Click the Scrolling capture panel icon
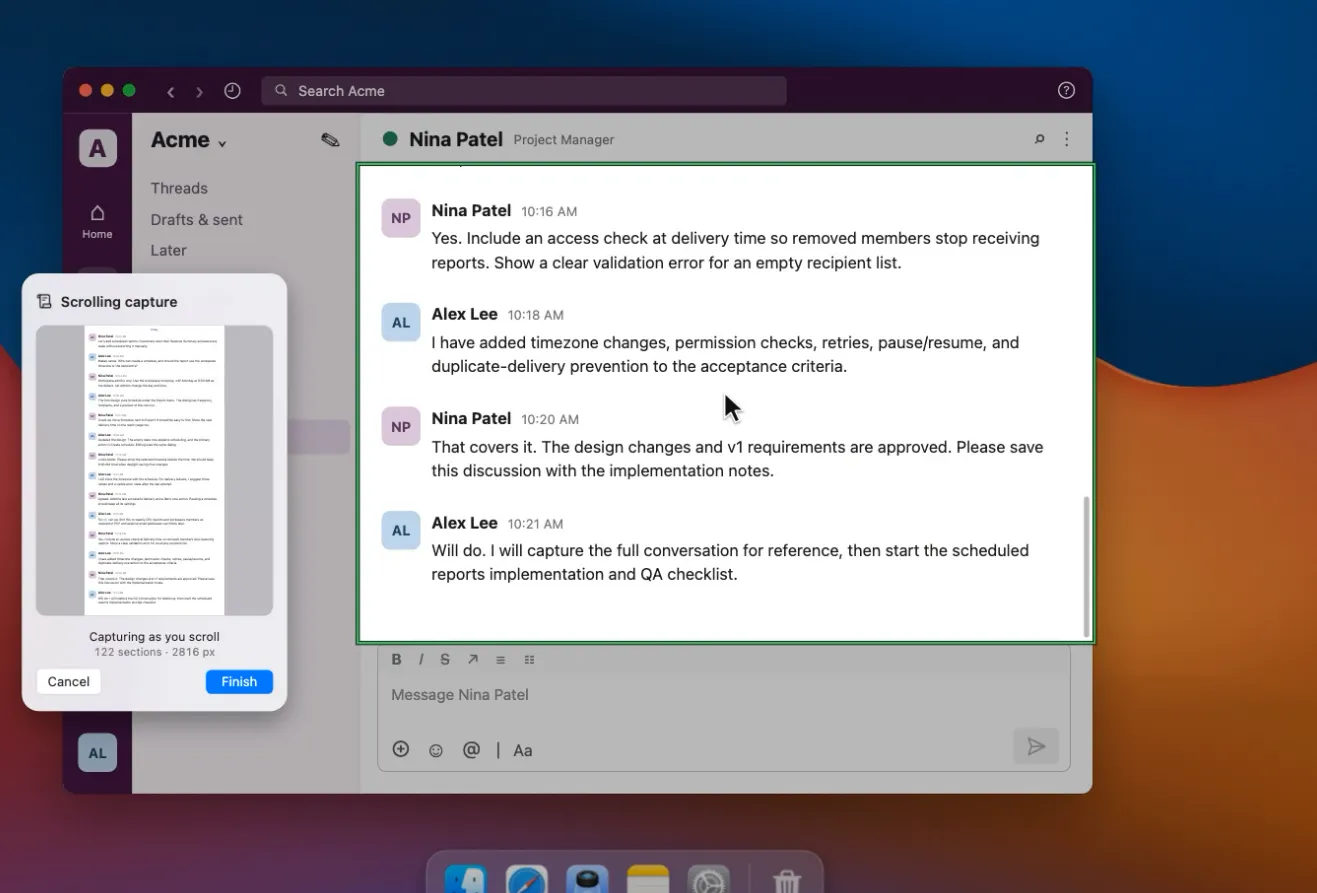This screenshot has height=893, width=1317. [44, 301]
